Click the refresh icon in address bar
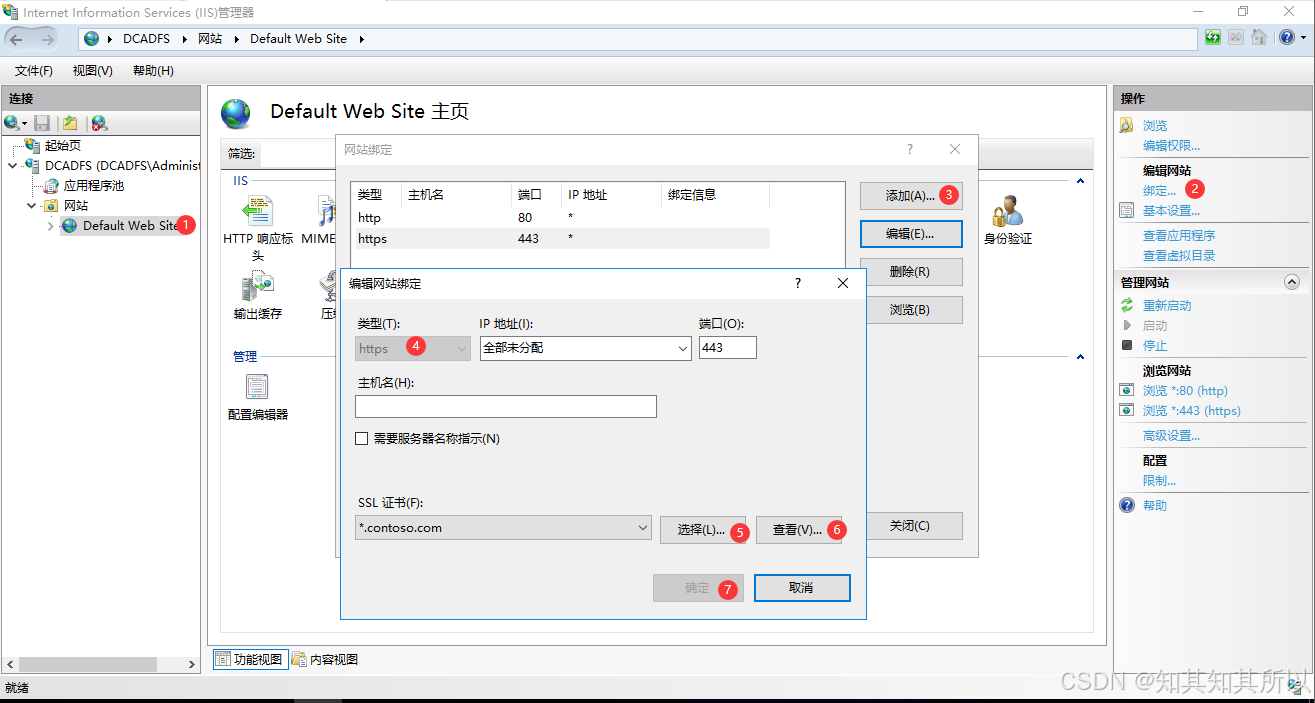 [1213, 38]
